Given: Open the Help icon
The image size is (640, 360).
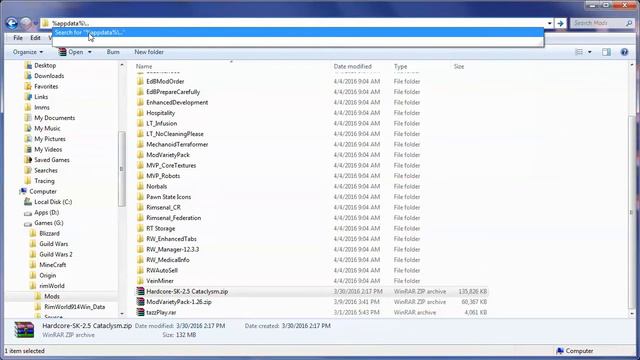Looking at the screenshot, I should point(624,52).
